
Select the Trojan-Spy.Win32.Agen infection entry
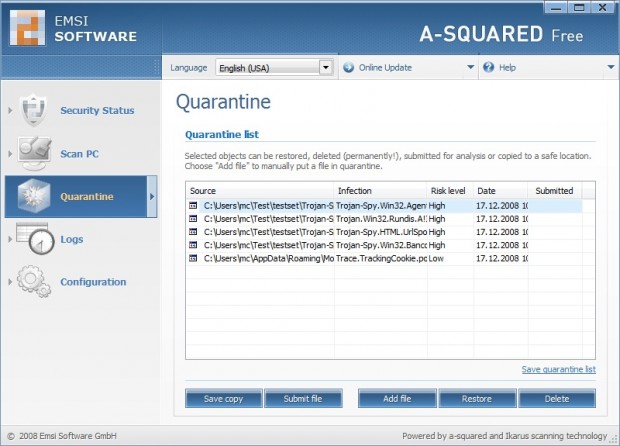381,206
